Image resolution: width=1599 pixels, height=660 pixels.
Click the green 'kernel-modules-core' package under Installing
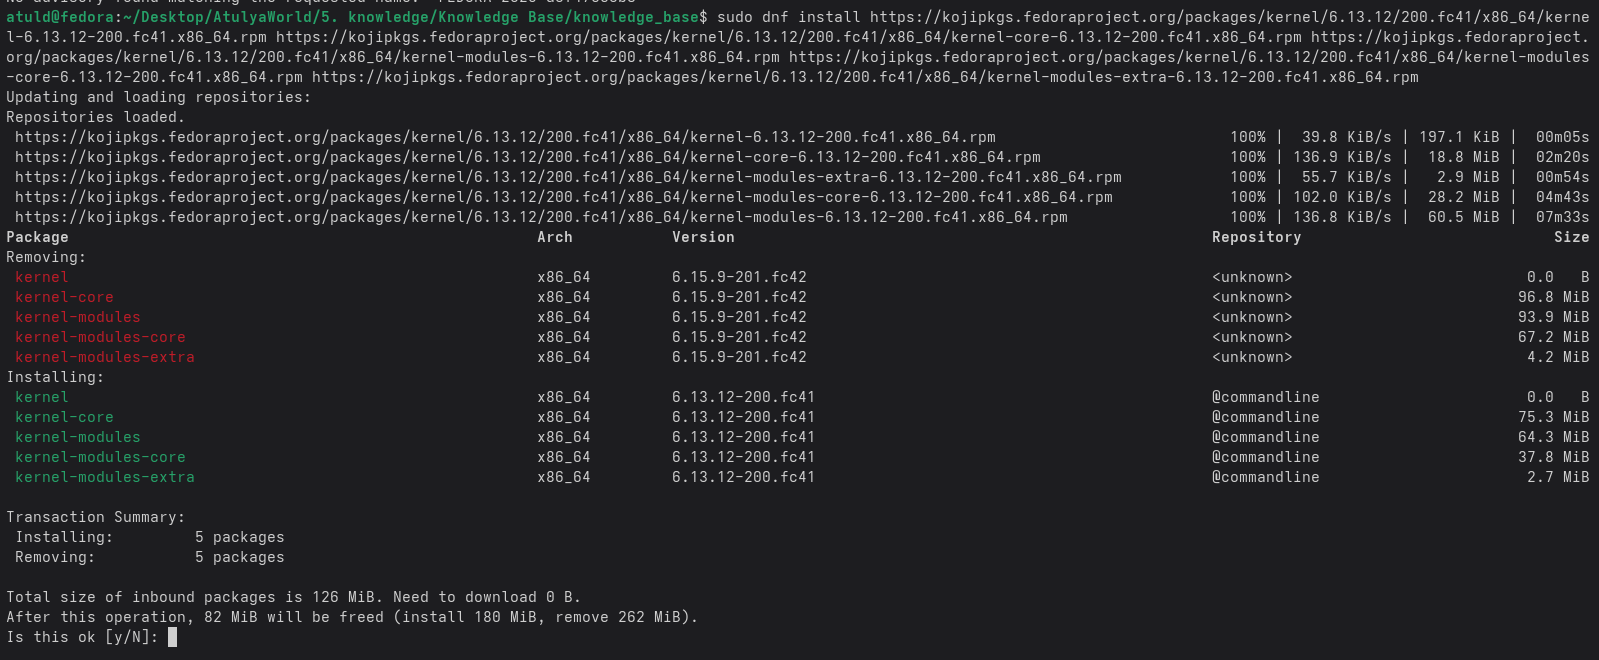click(x=100, y=457)
